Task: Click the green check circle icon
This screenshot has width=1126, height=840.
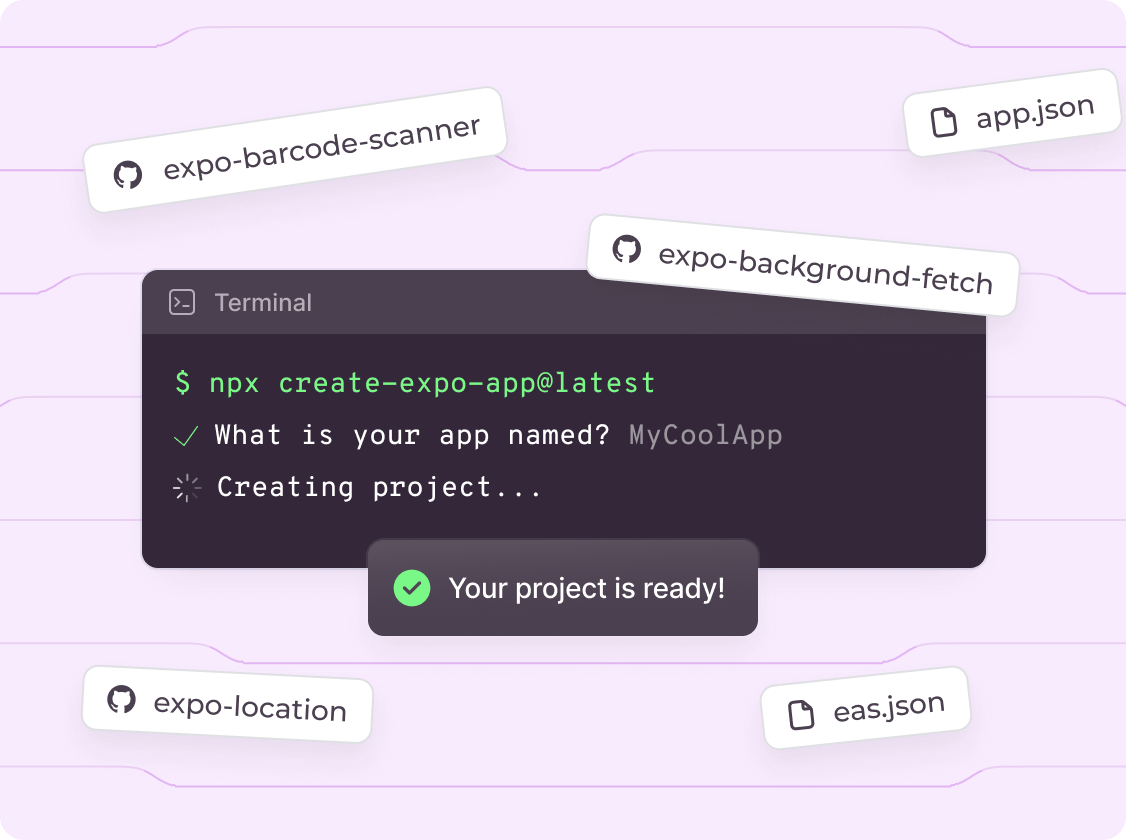Action: (412, 588)
